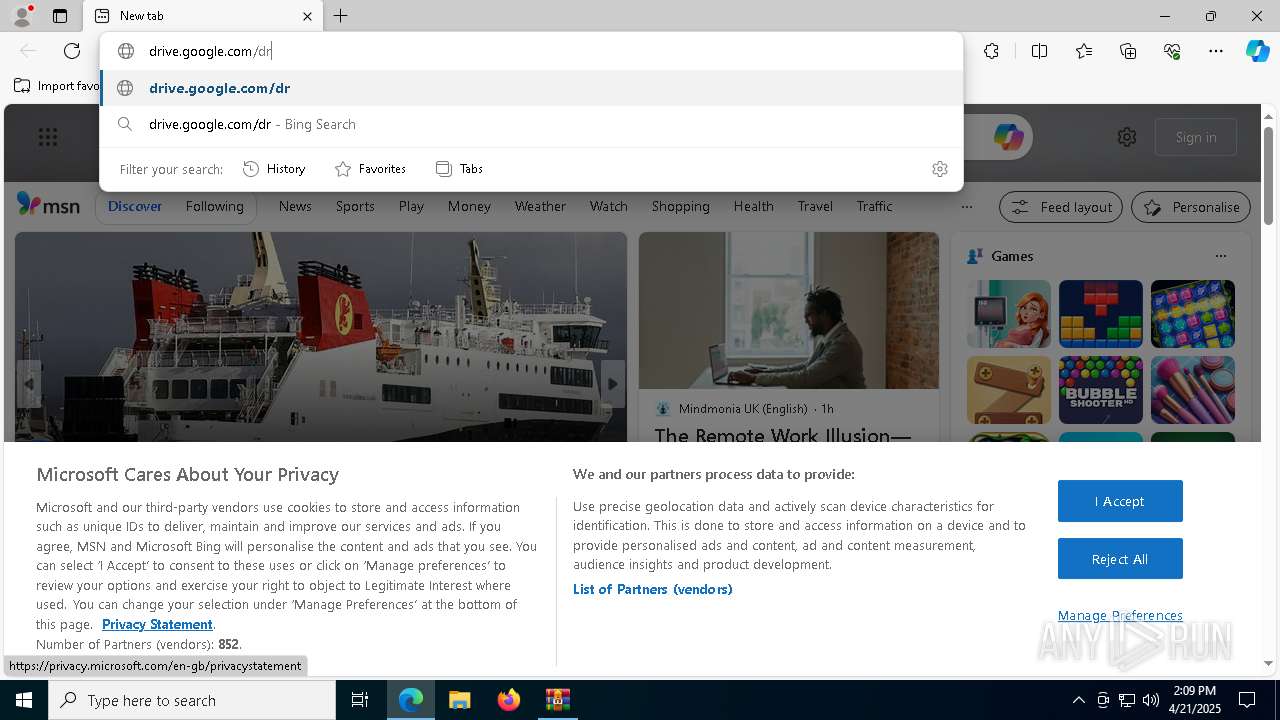Viewport: 1280px width, 720px height.
Task: Show hidden system tray icons
Action: (1078, 700)
